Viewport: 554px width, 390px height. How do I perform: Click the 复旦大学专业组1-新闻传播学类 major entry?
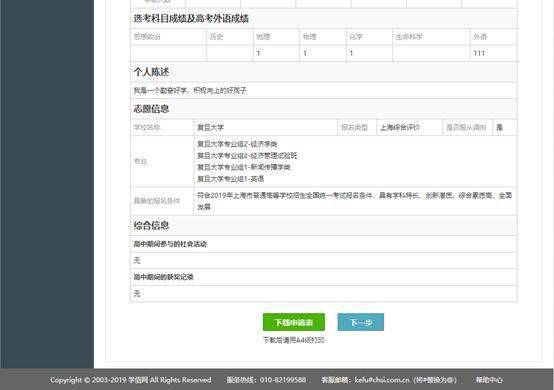point(244,167)
